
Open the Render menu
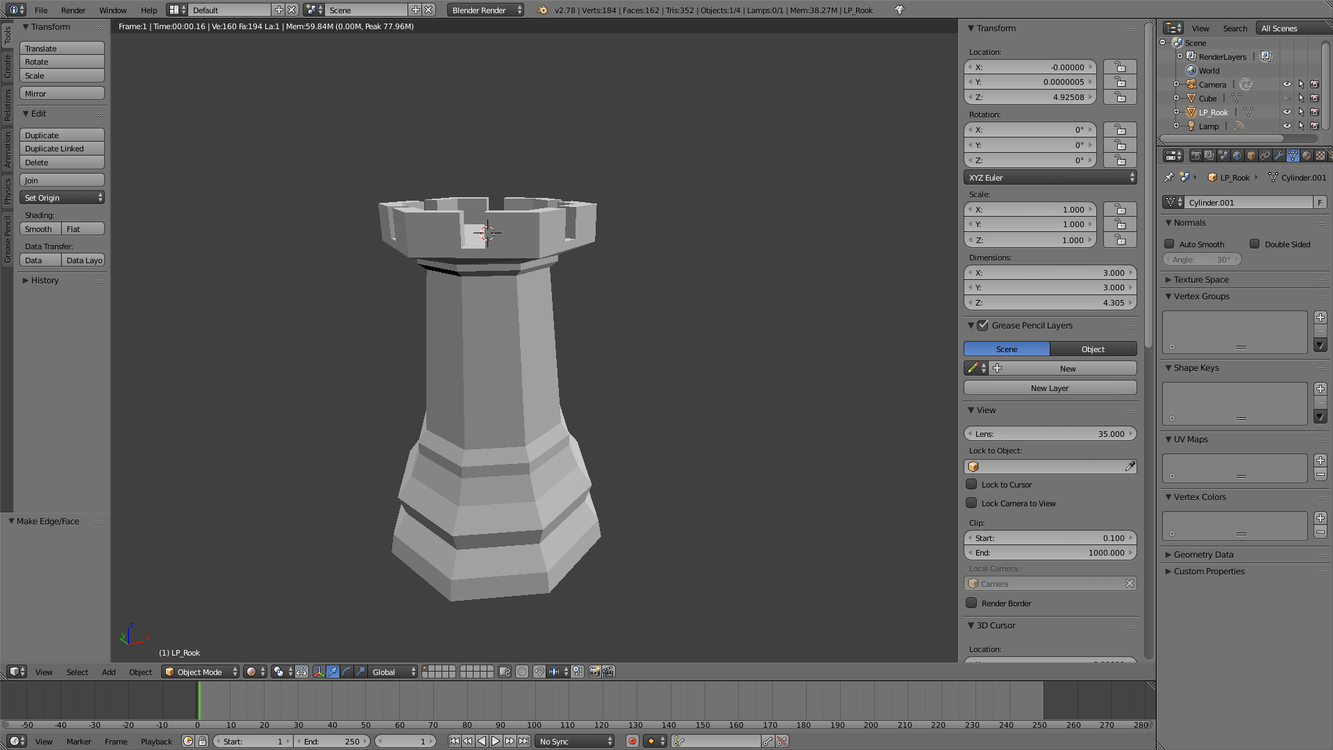(73, 10)
